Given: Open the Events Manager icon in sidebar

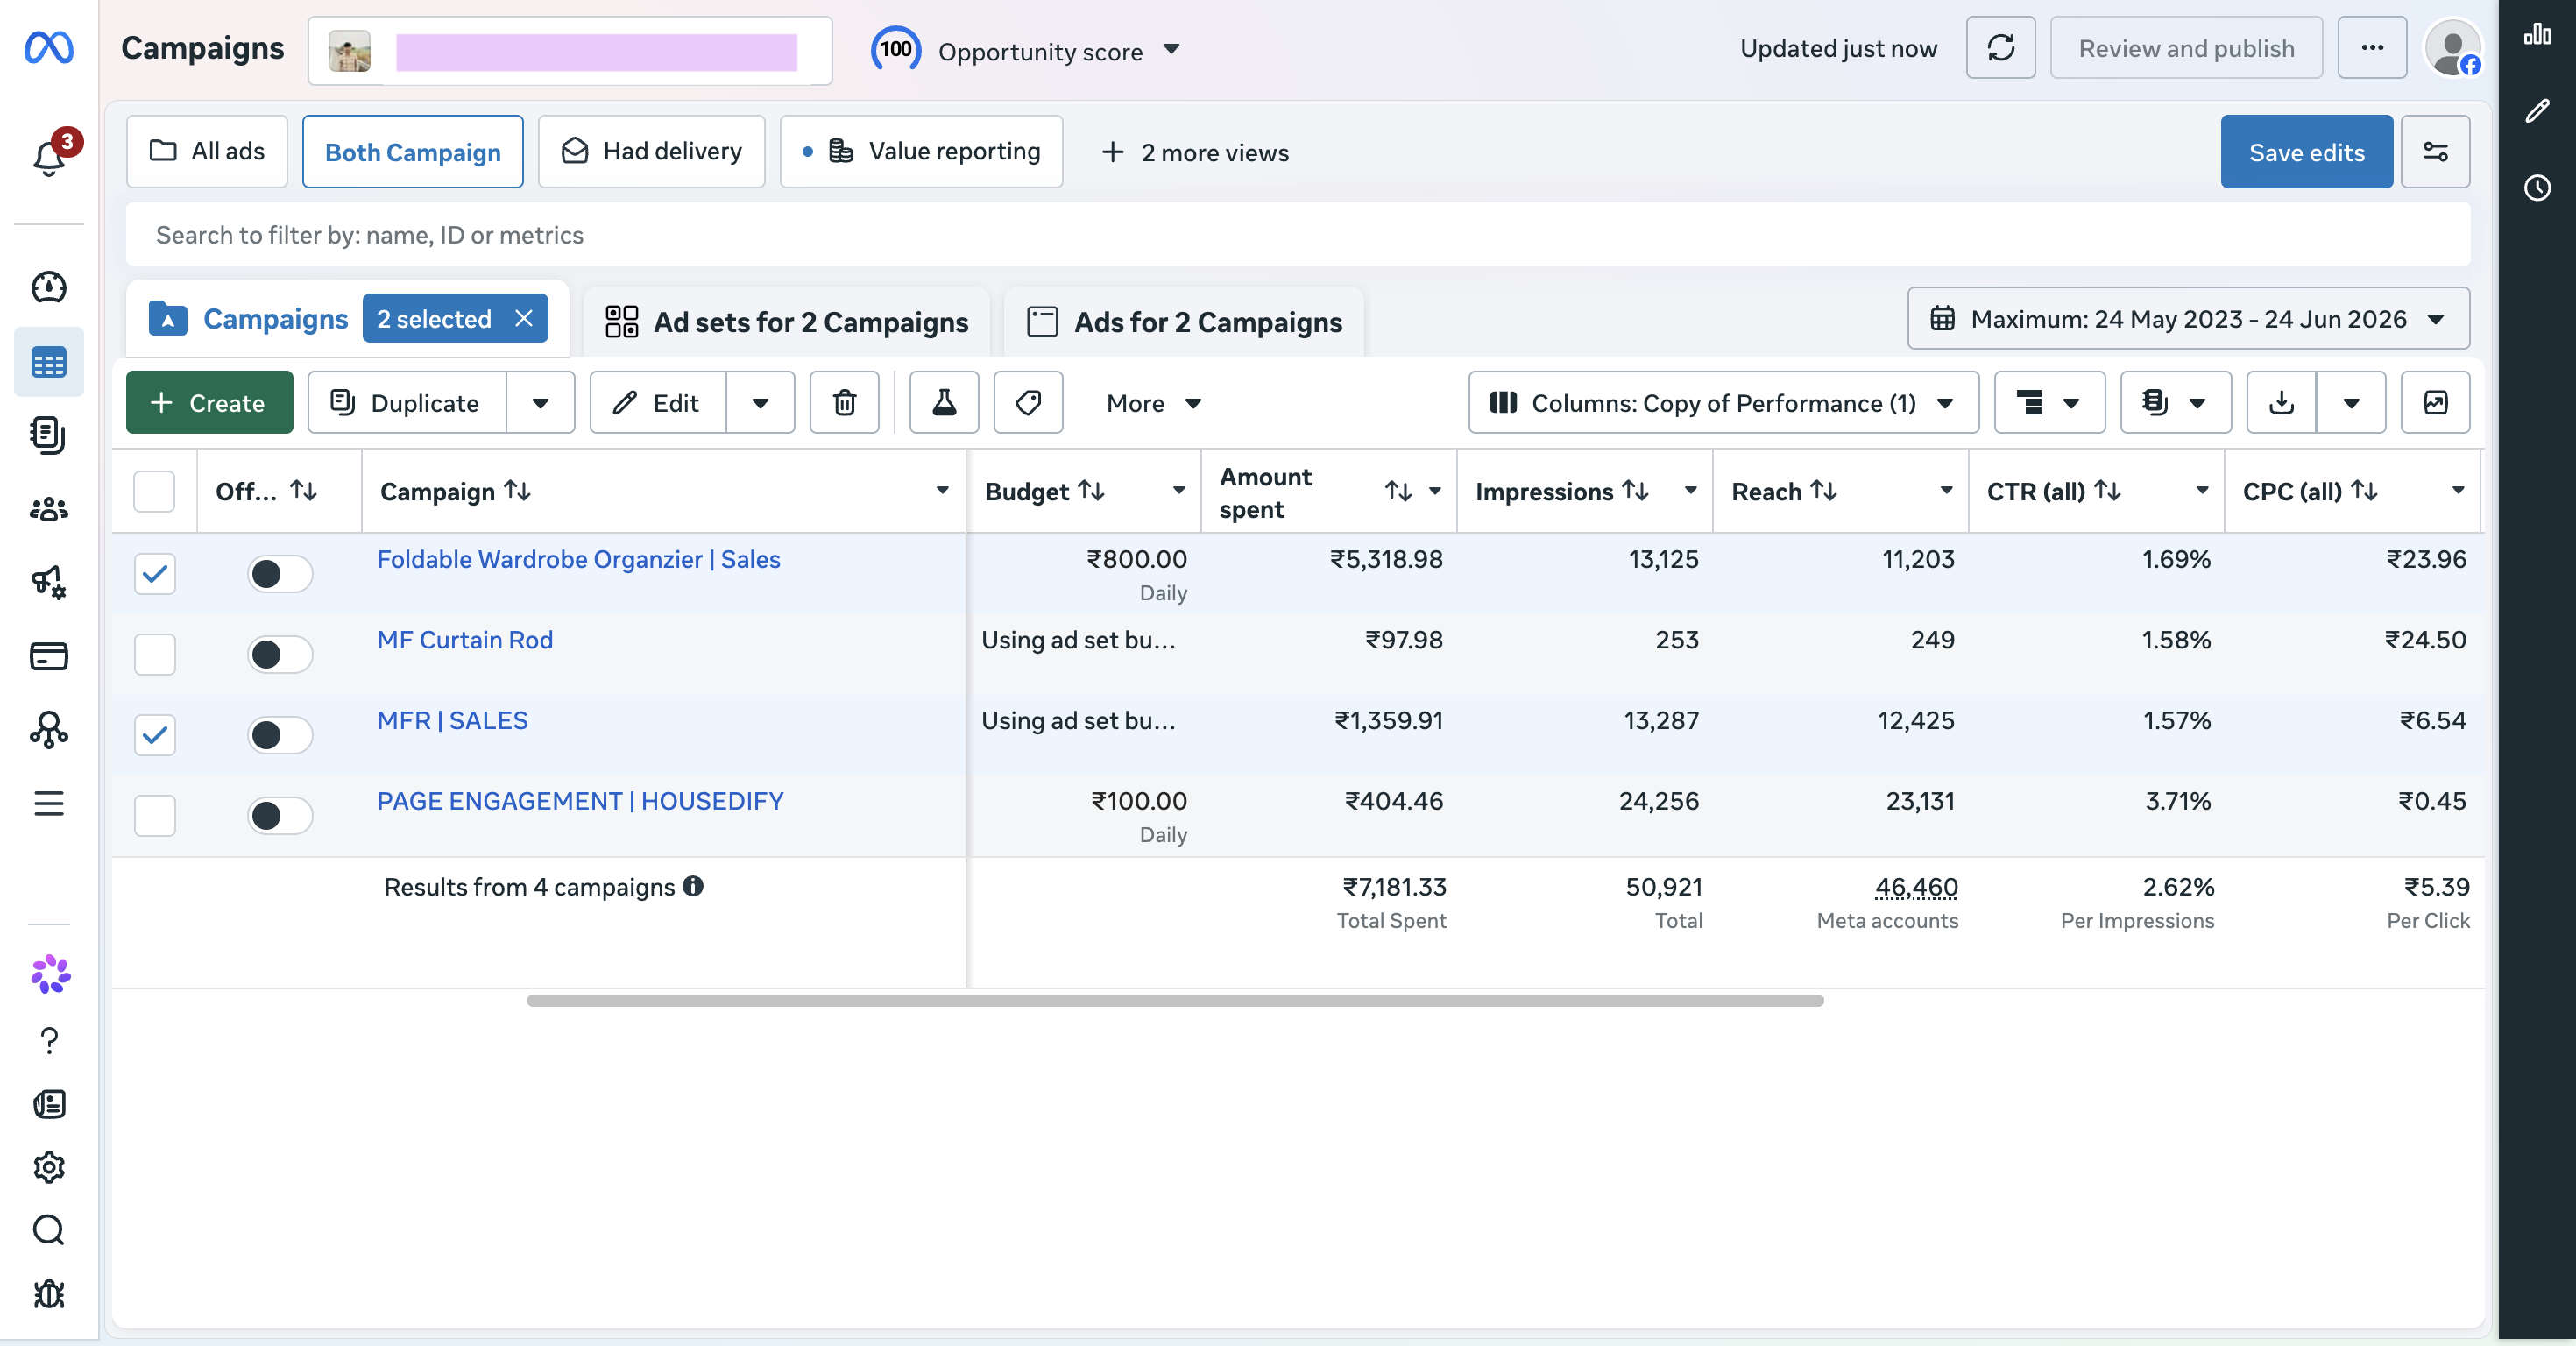Looking at the screenshot, I should point(48,730).
